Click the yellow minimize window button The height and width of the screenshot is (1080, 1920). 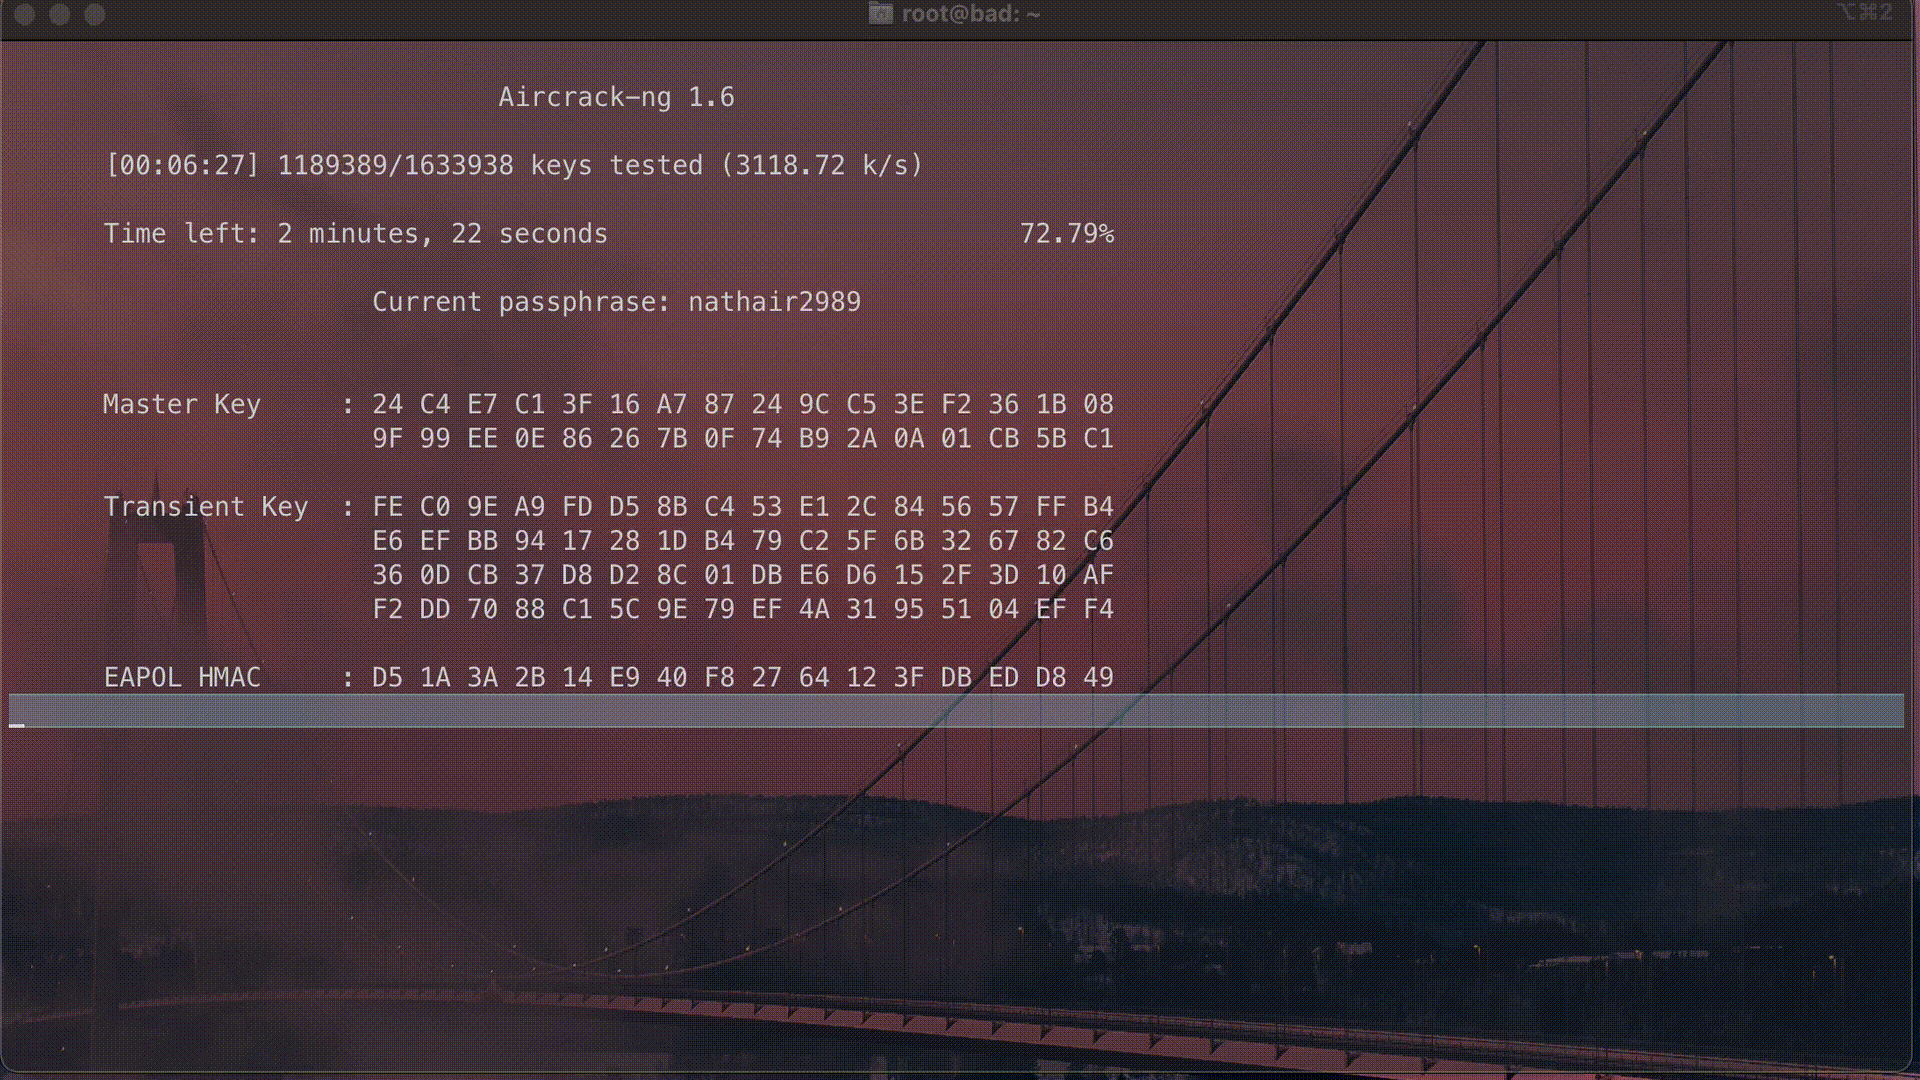(x=60, y=14)
